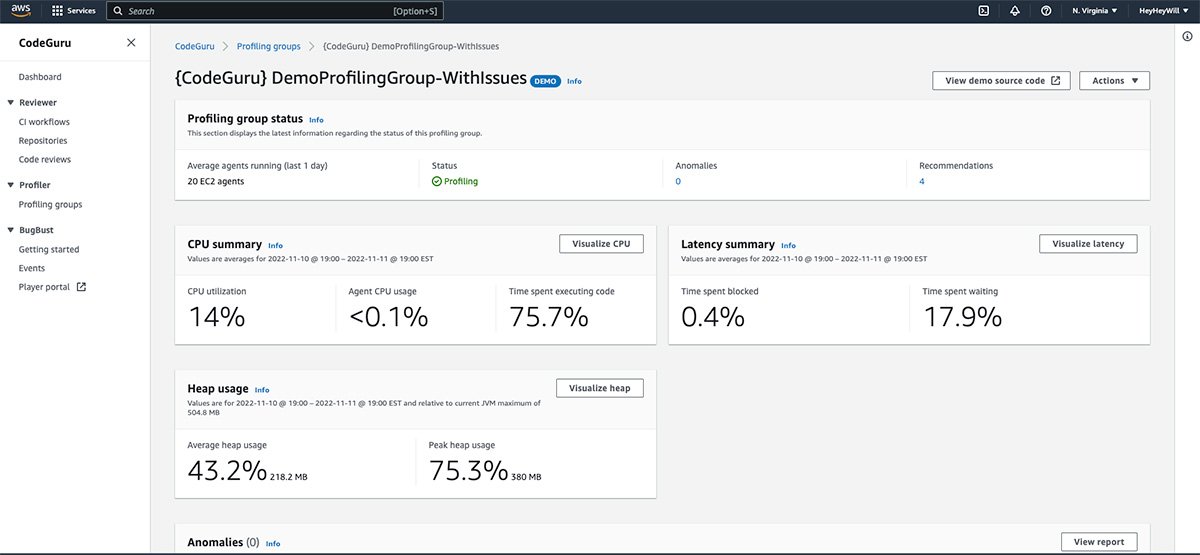
Task: Open the help question mark icon
Action: click(1046, 11)
